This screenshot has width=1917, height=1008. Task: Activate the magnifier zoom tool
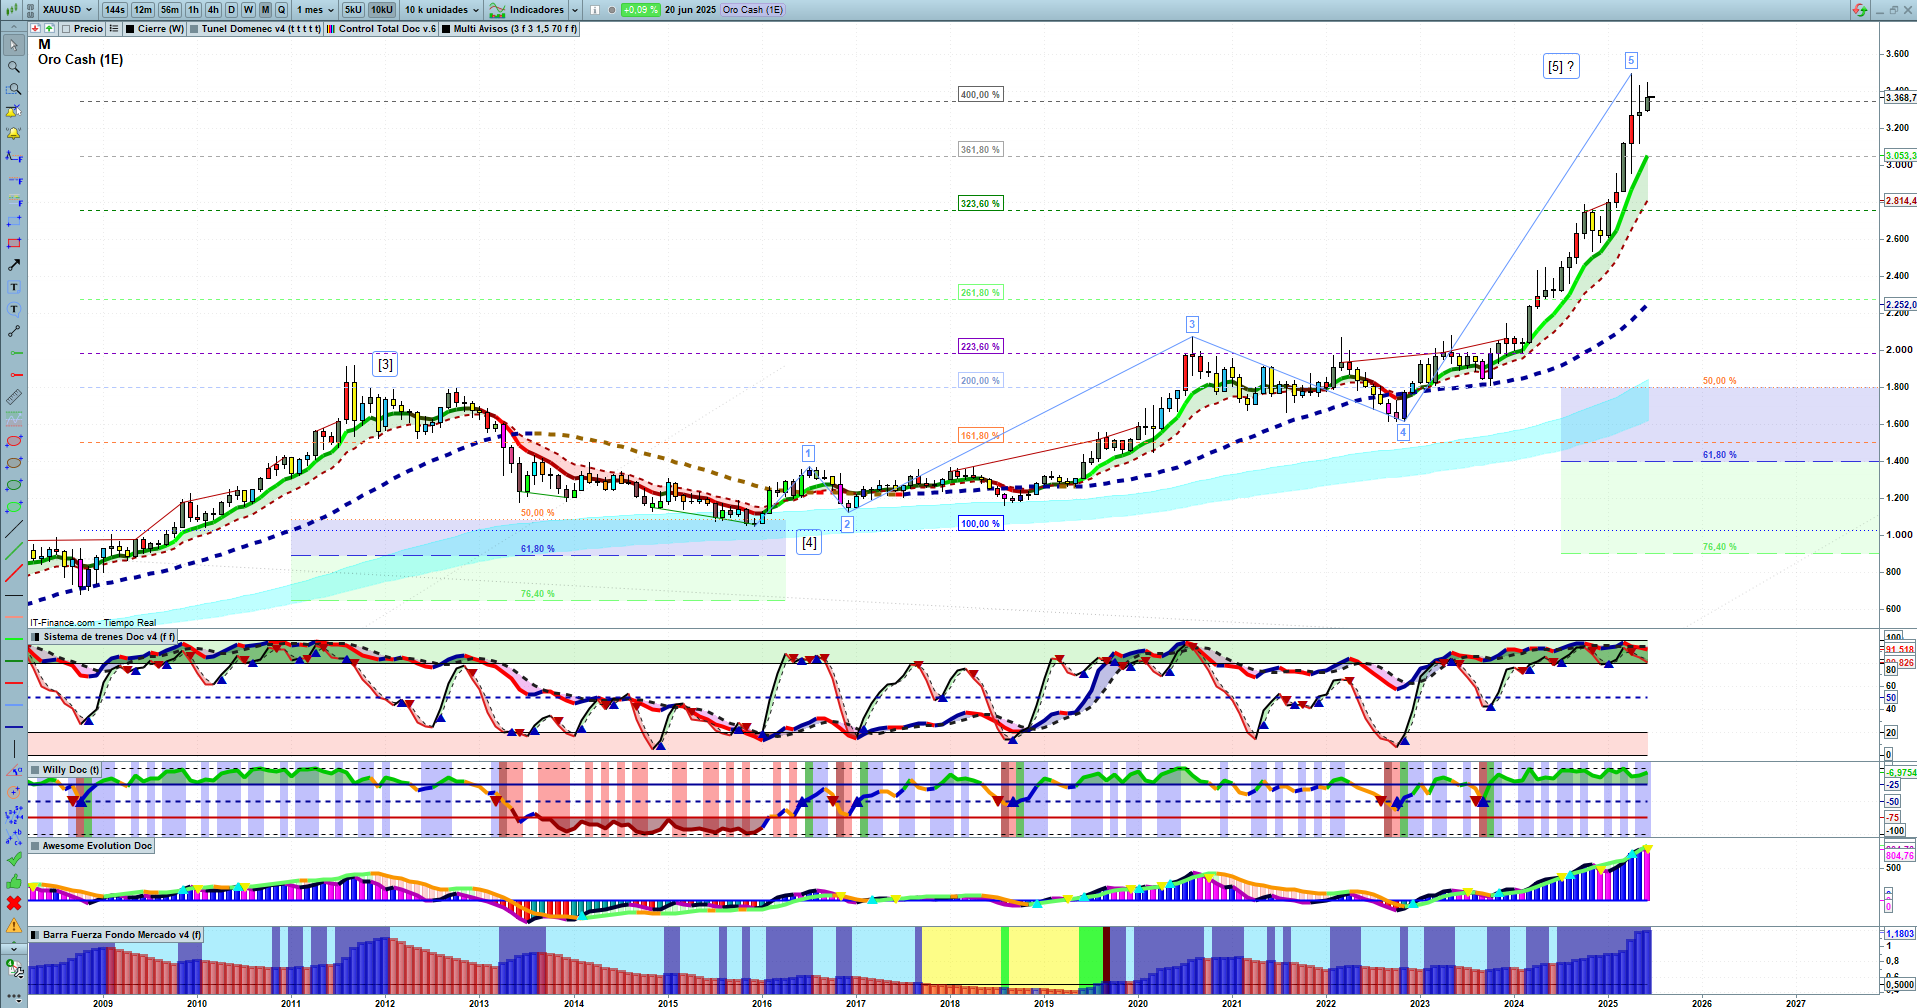(13, 67)
